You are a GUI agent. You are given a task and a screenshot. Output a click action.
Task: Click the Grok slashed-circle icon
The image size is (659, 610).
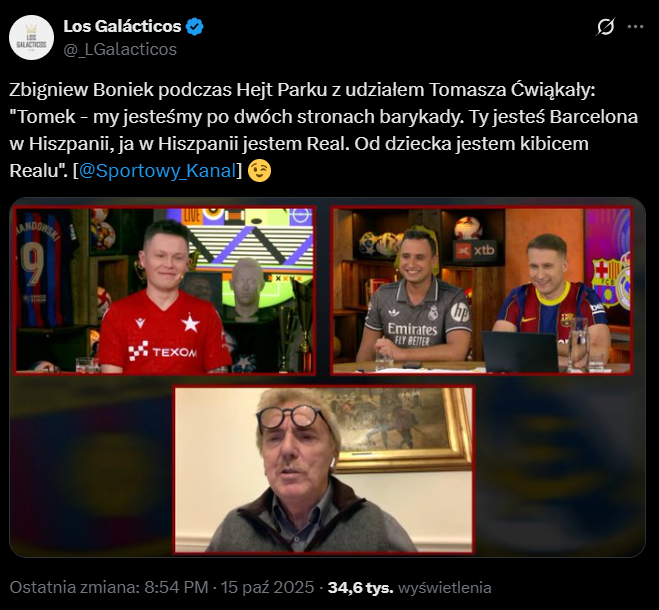pyautogui.click(x=606, y=27)
